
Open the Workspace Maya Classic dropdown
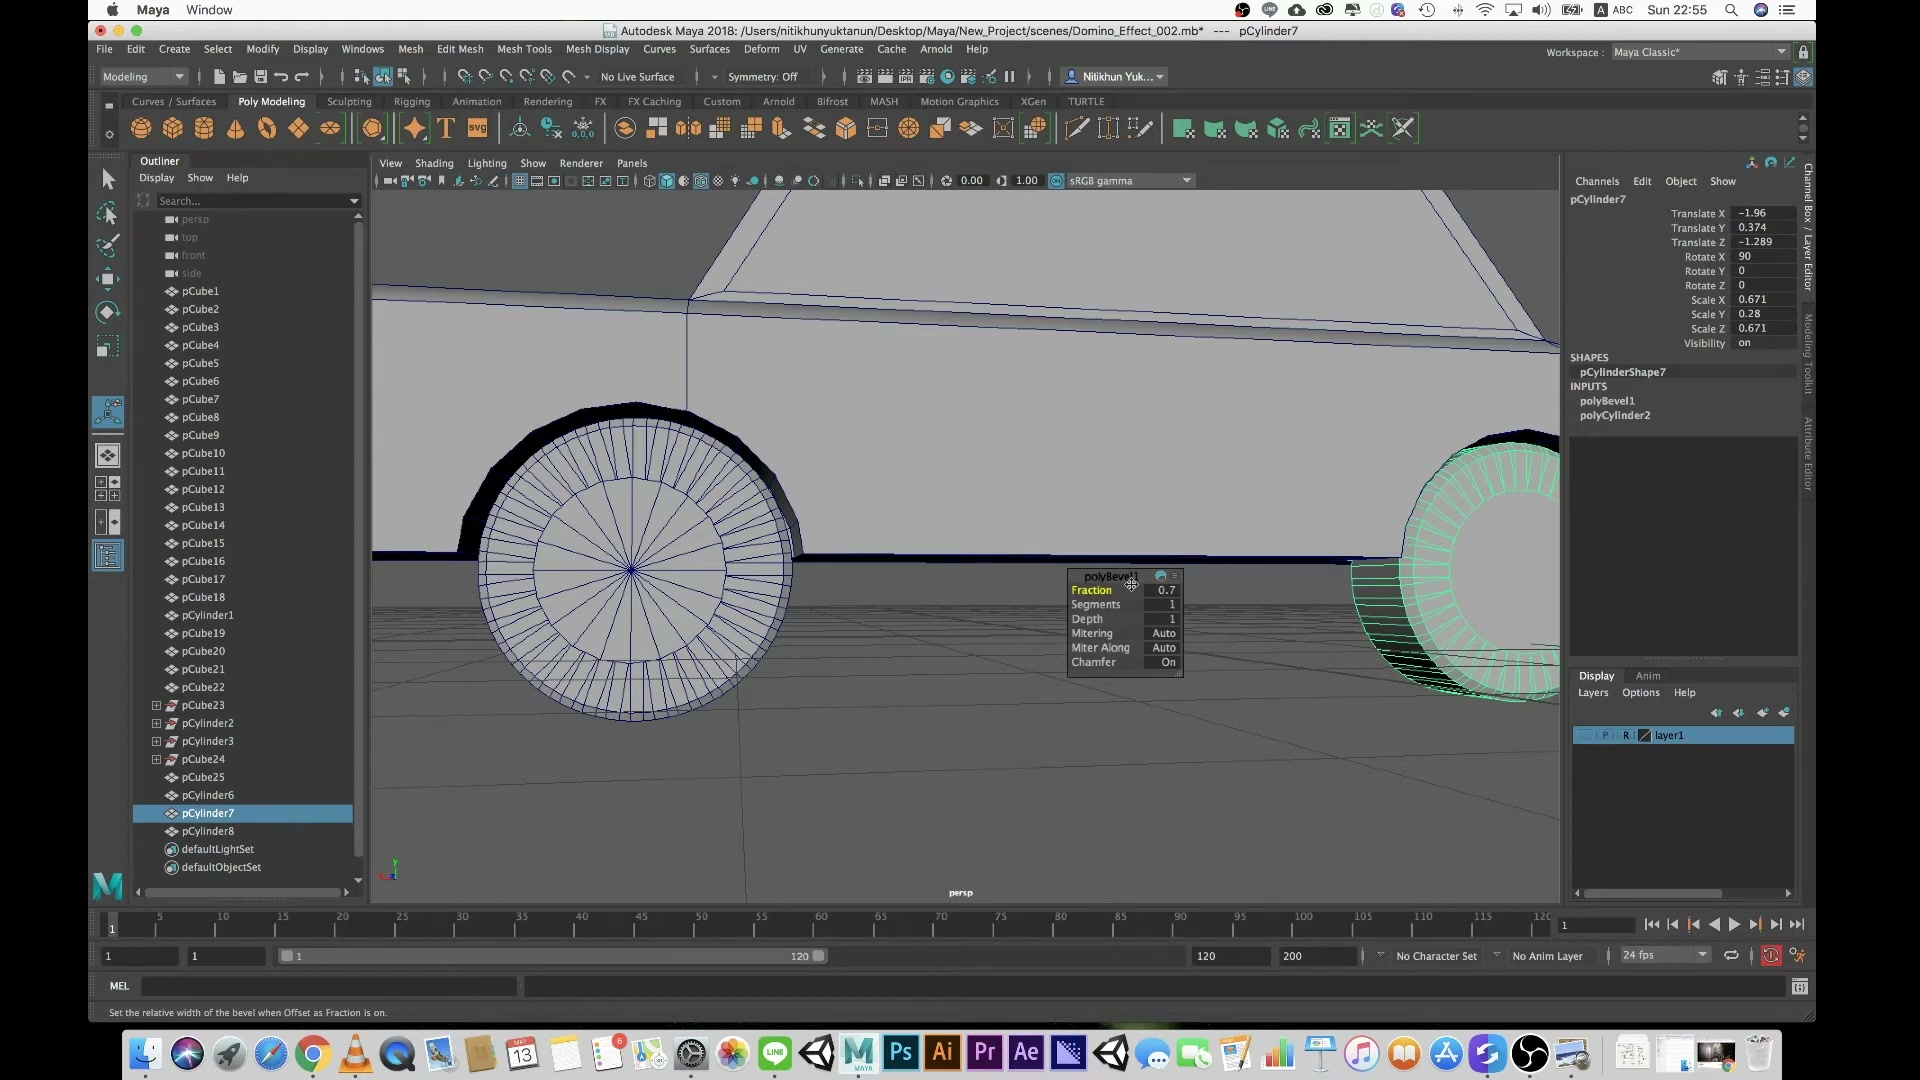click(x=1699, y=52)
